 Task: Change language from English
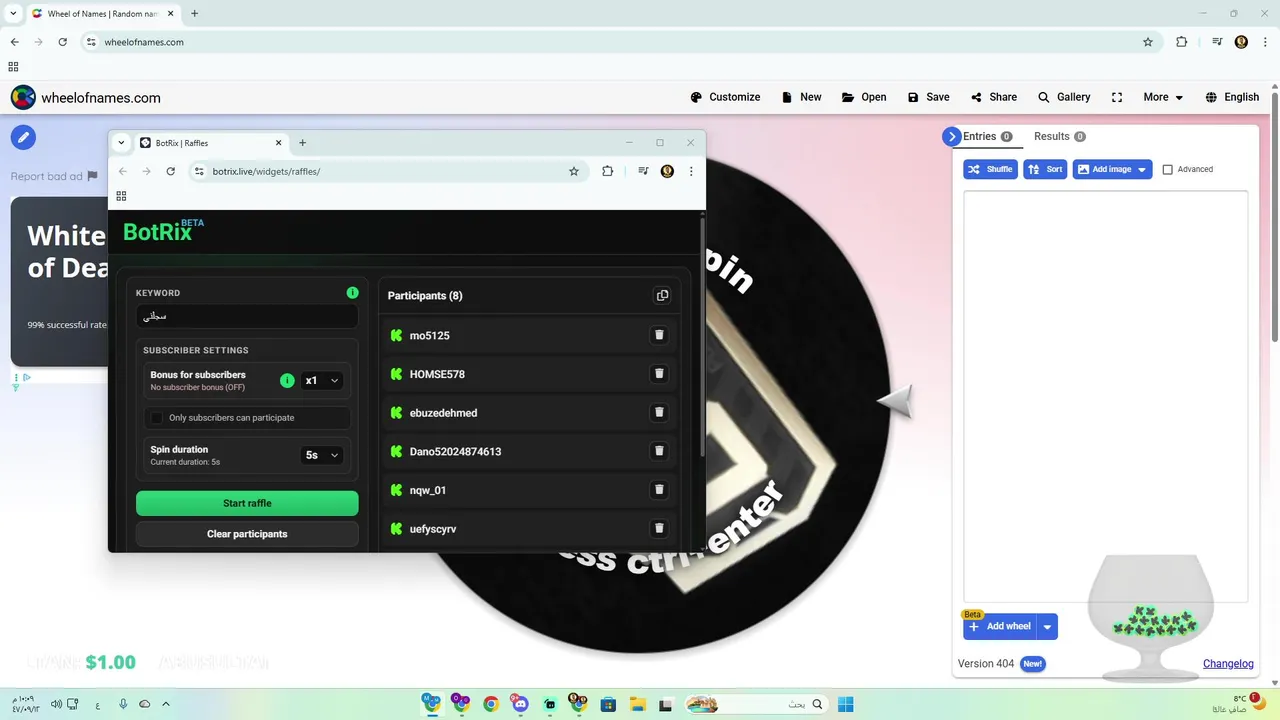pyautogui.click(x=1232, y=97)
